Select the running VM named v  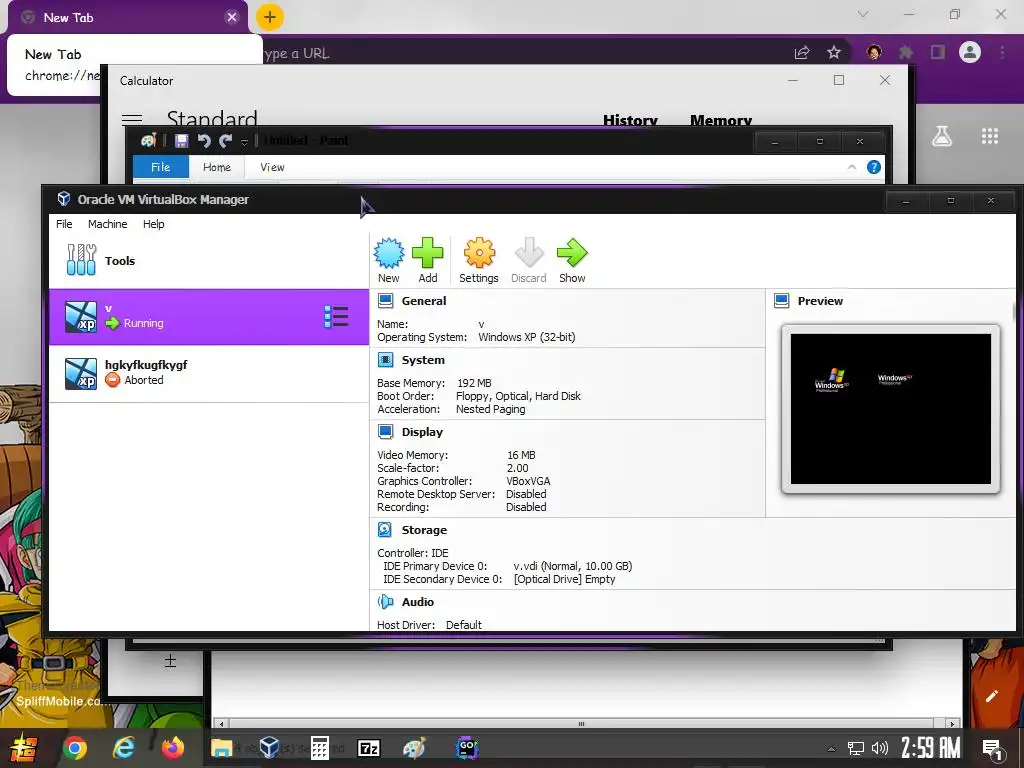point(209,317)
